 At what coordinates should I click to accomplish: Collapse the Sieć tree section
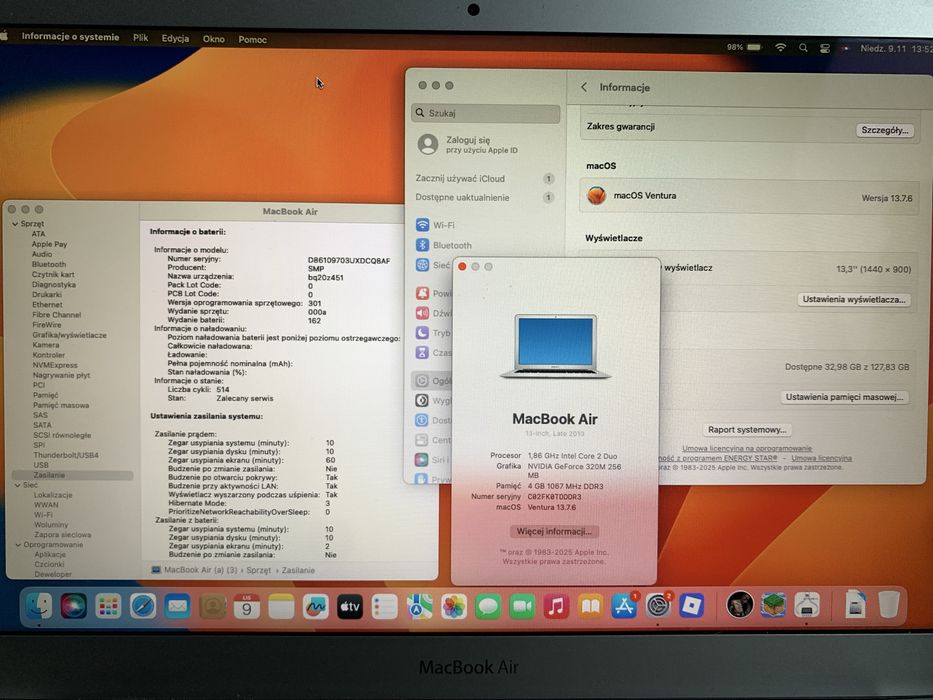17,485
